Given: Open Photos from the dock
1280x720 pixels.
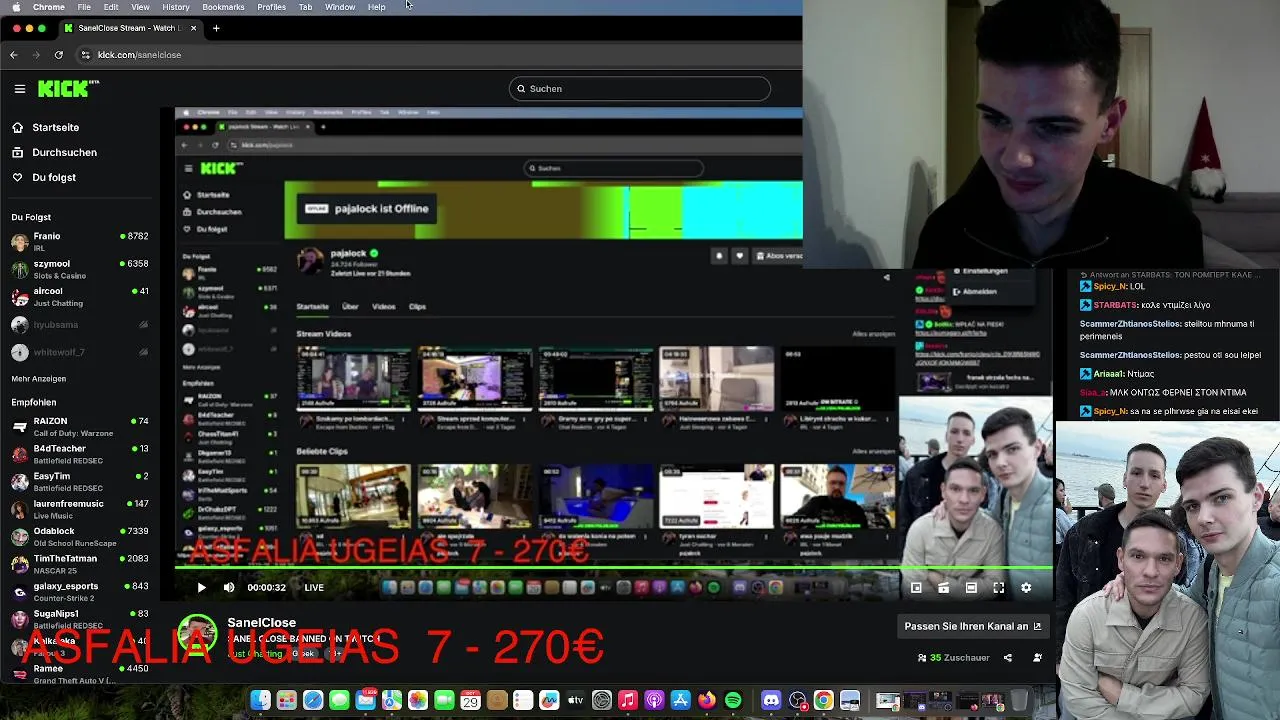Looking at the screenshot, I should tap(418, 701).
